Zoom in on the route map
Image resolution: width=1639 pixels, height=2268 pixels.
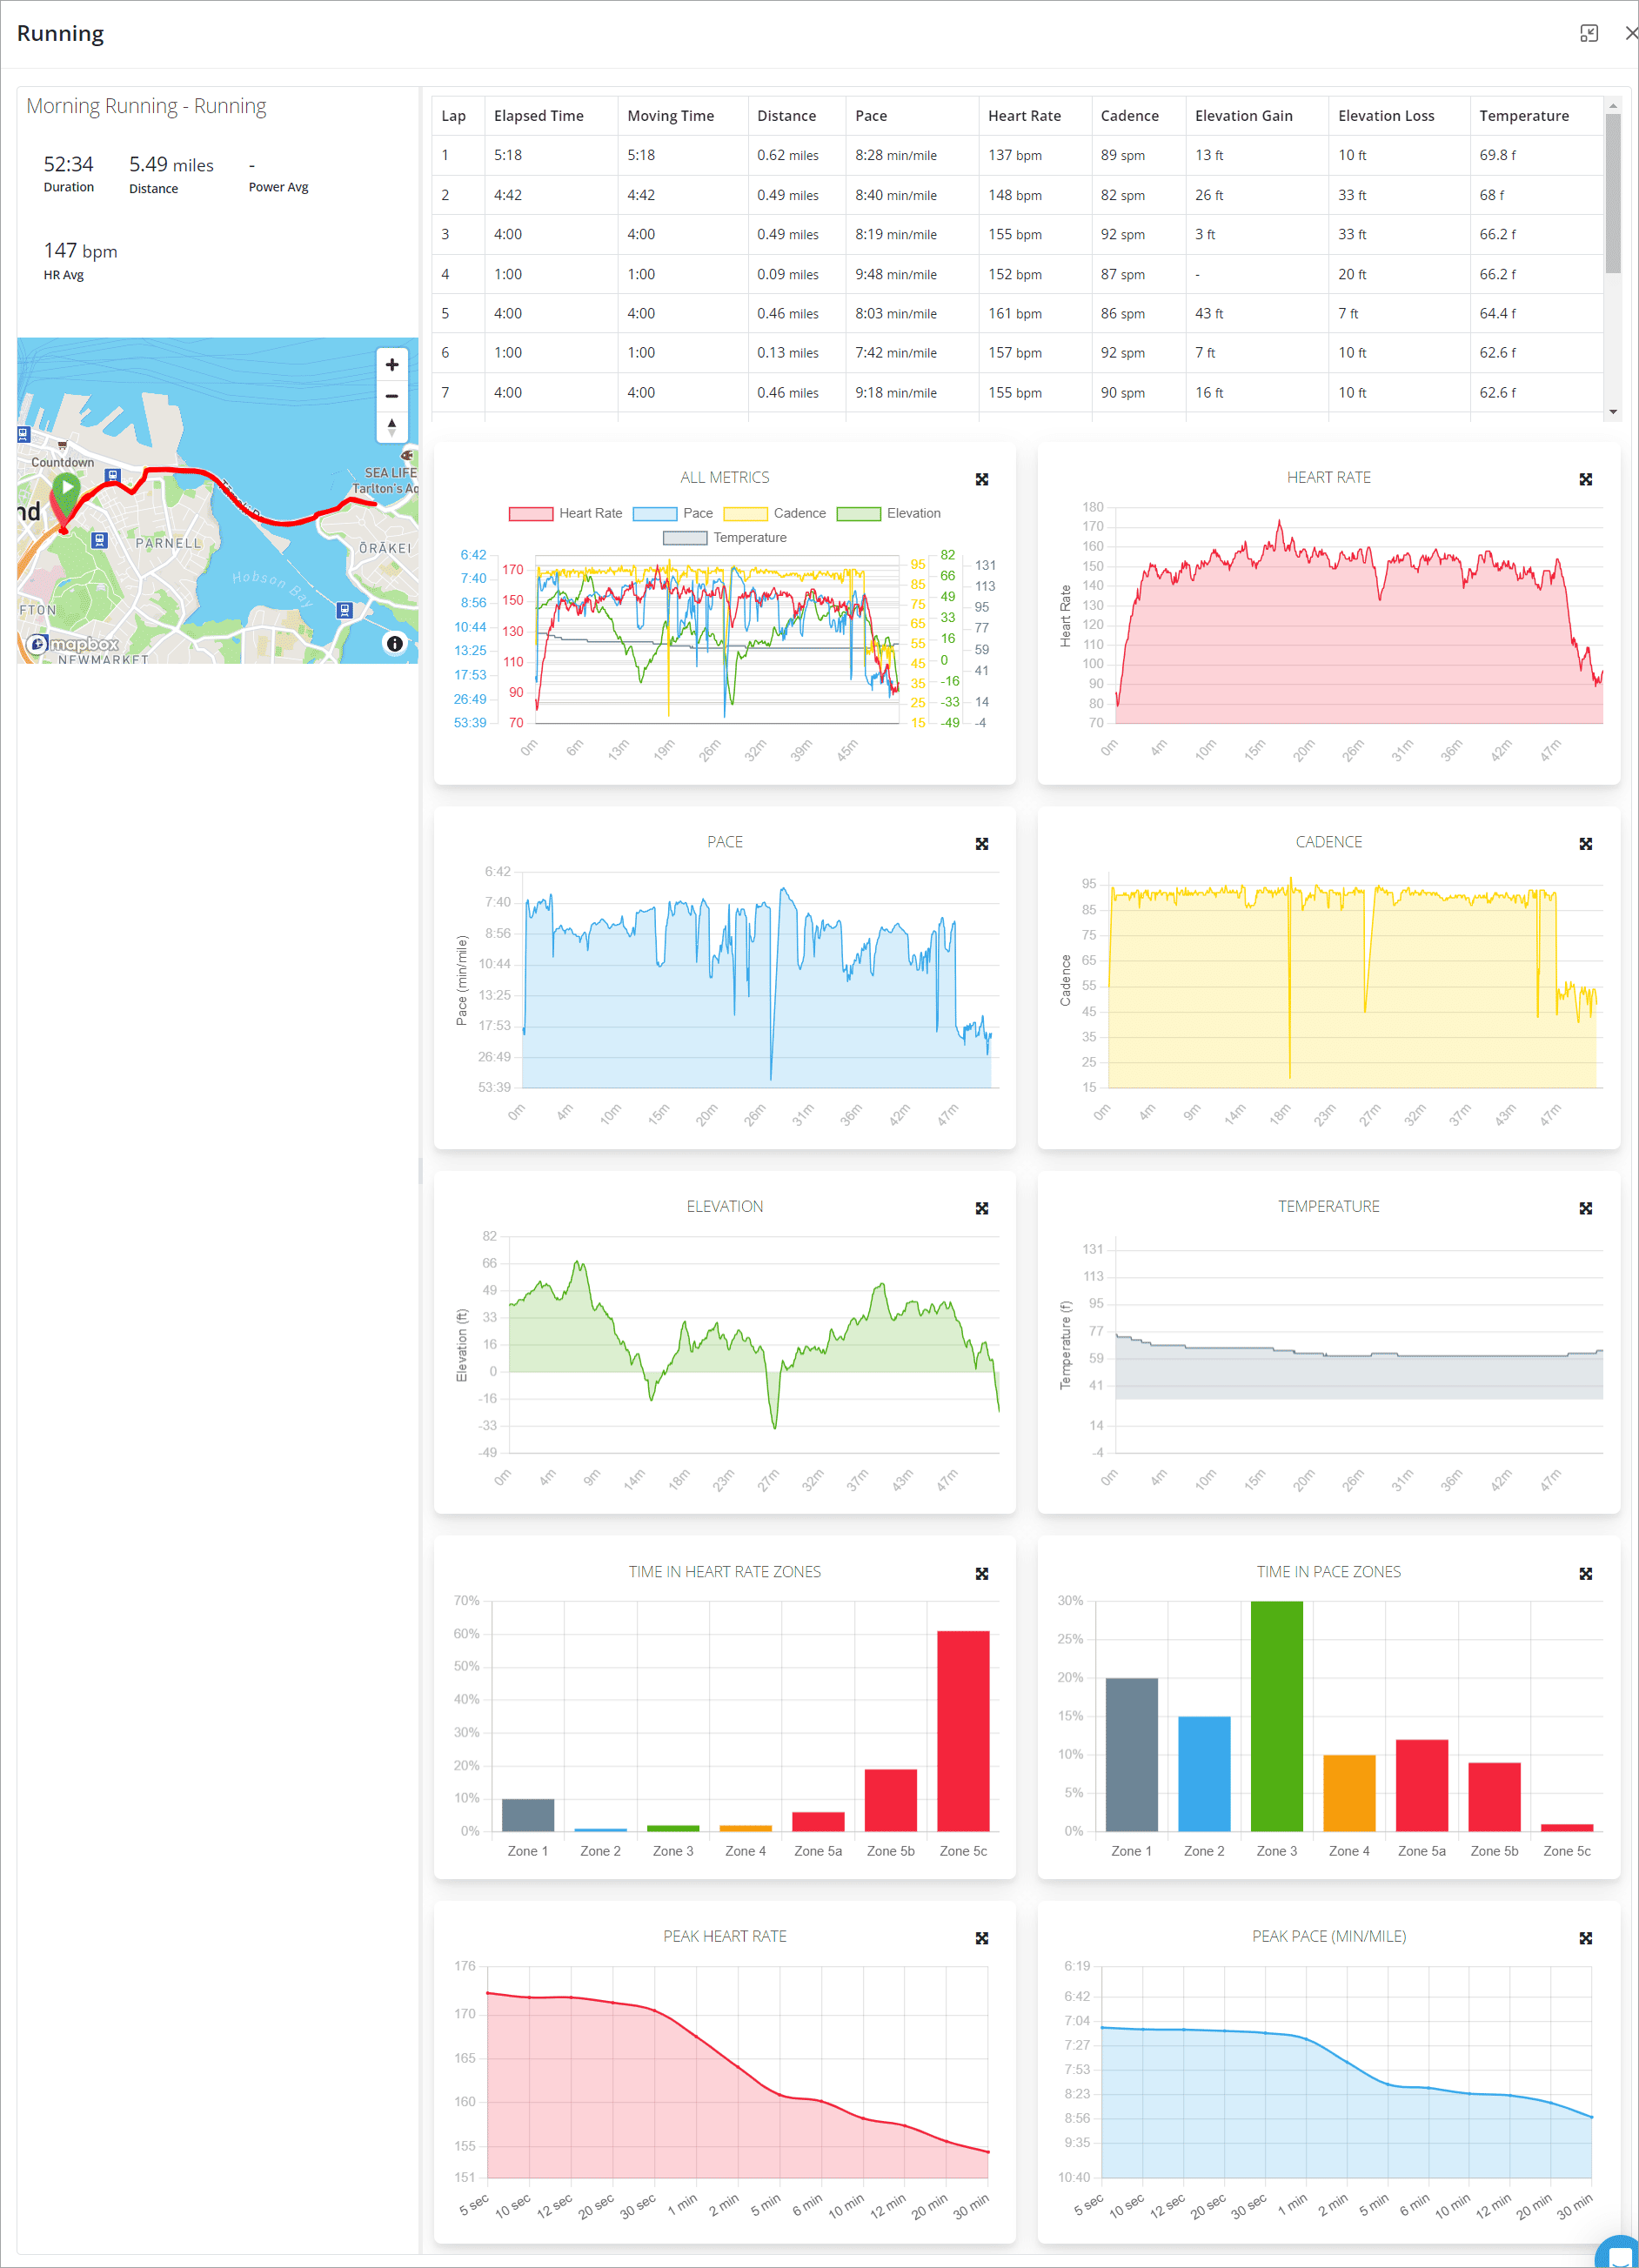(x=392, y=365)
